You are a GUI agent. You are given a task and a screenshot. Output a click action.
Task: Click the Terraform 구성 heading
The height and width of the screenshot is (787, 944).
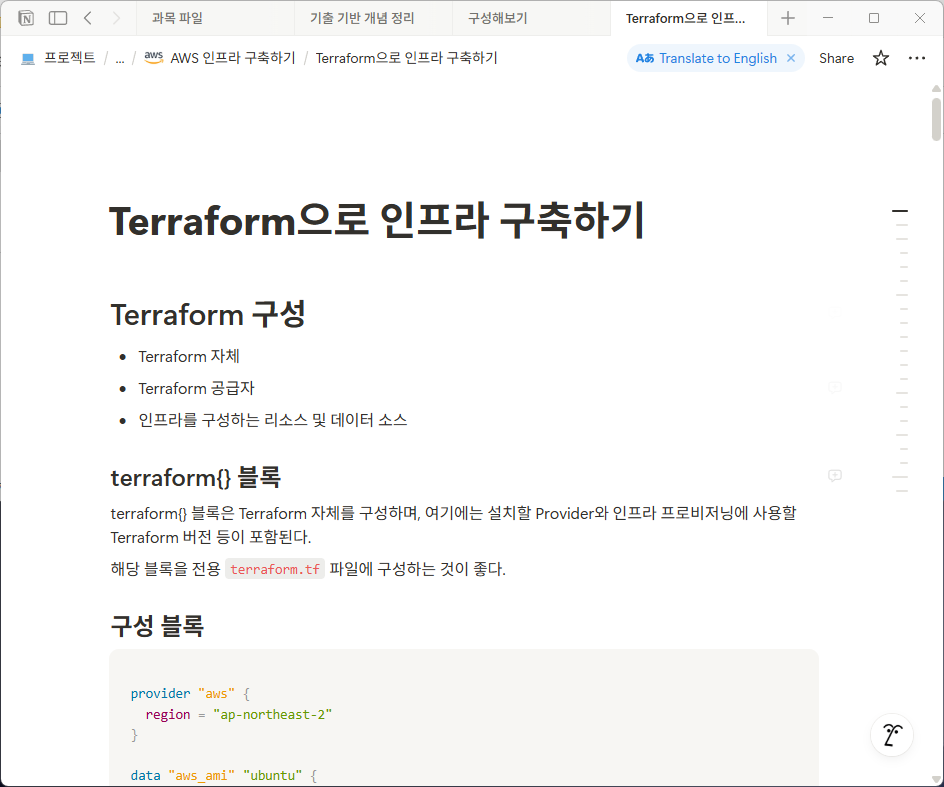(208, 314)
